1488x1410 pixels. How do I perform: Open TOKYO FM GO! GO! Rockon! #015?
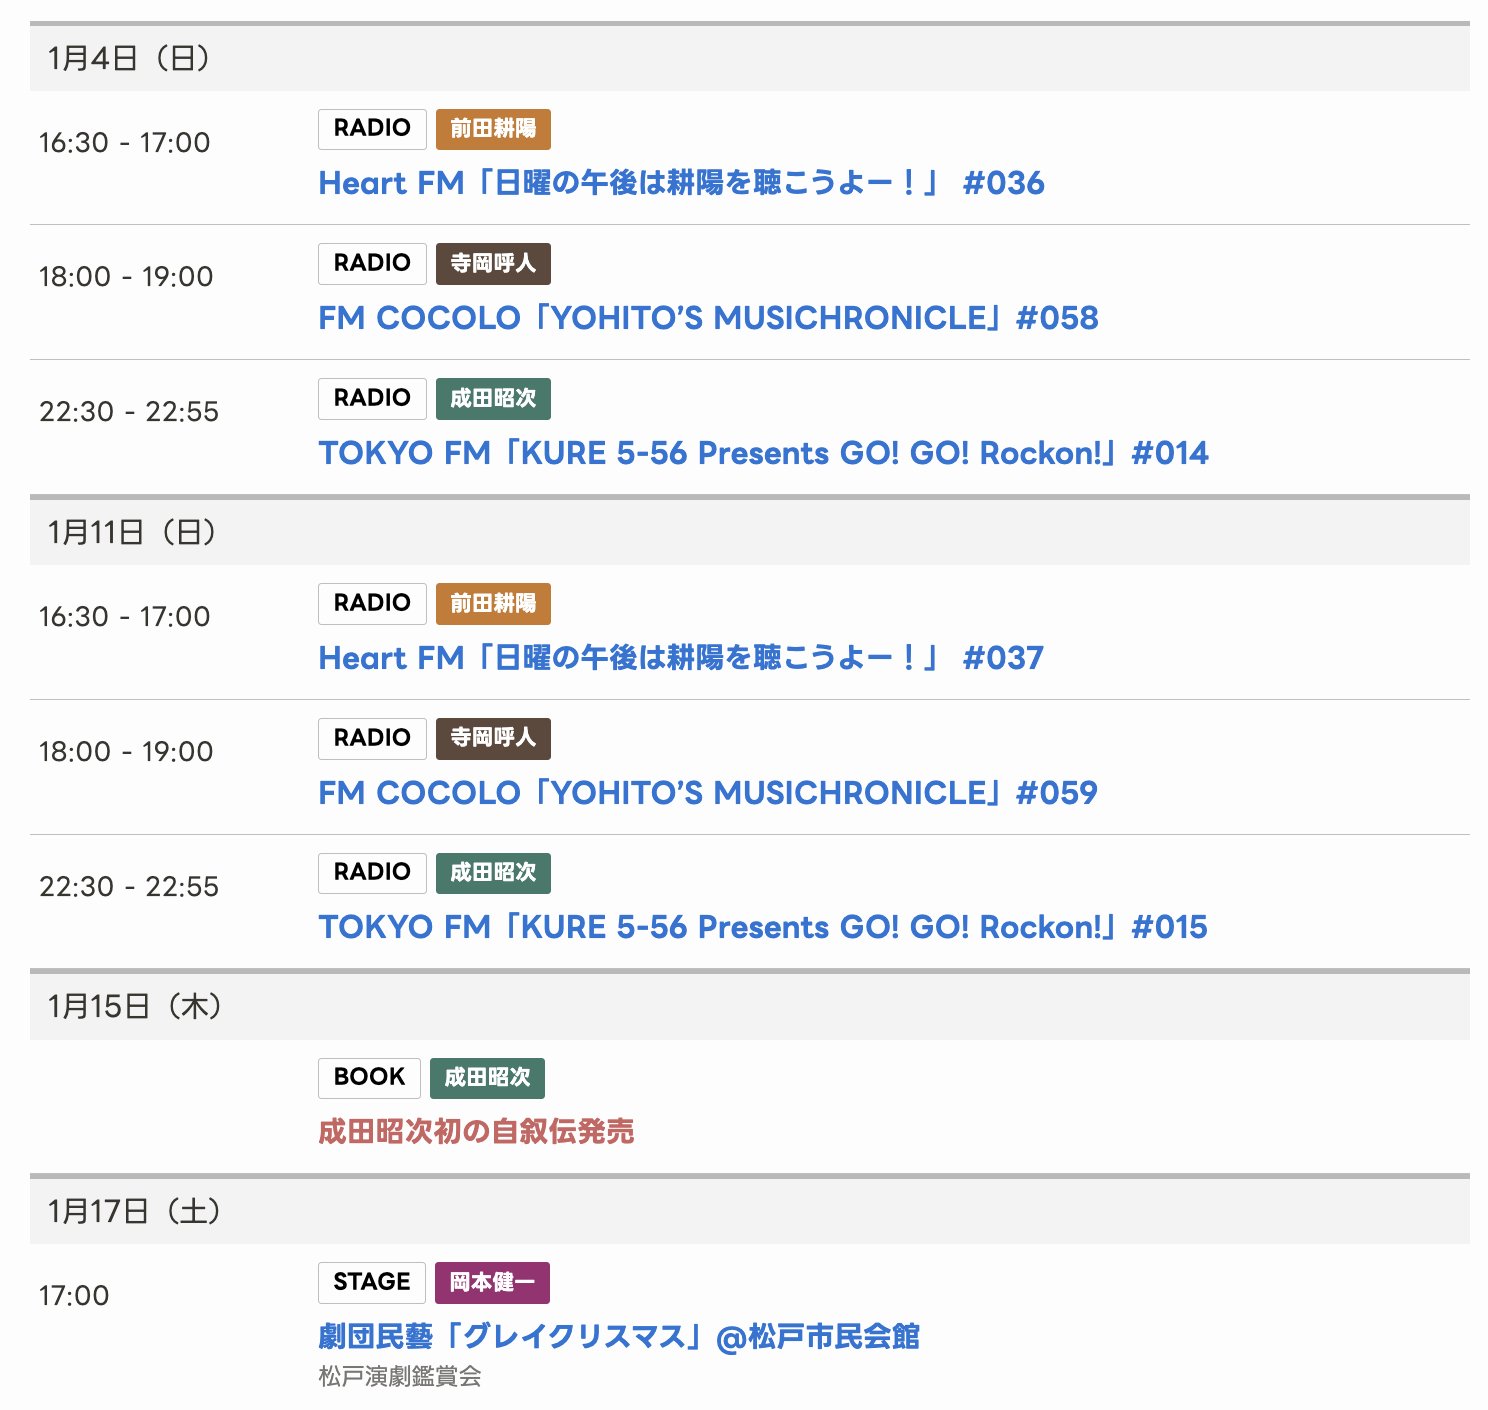coord(762,927)
